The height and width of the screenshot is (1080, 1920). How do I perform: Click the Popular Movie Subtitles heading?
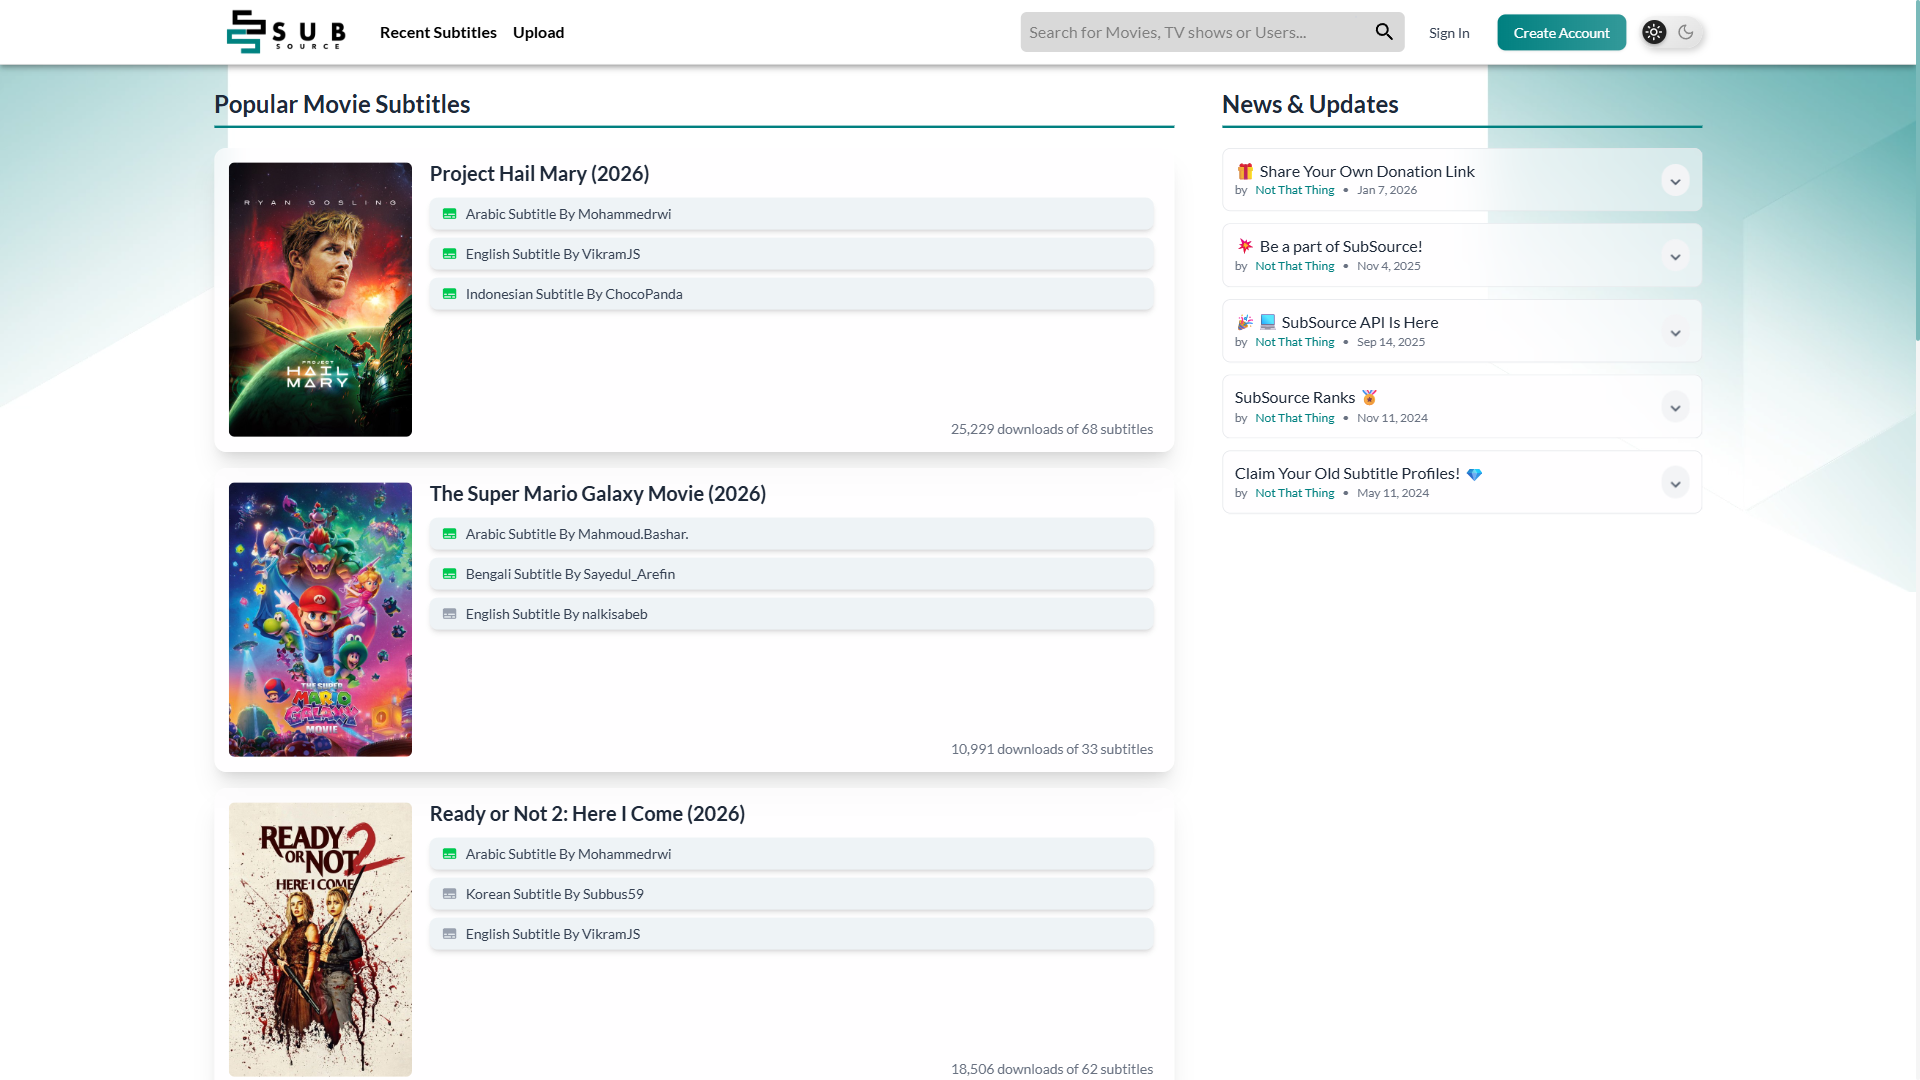pos(342,104)
